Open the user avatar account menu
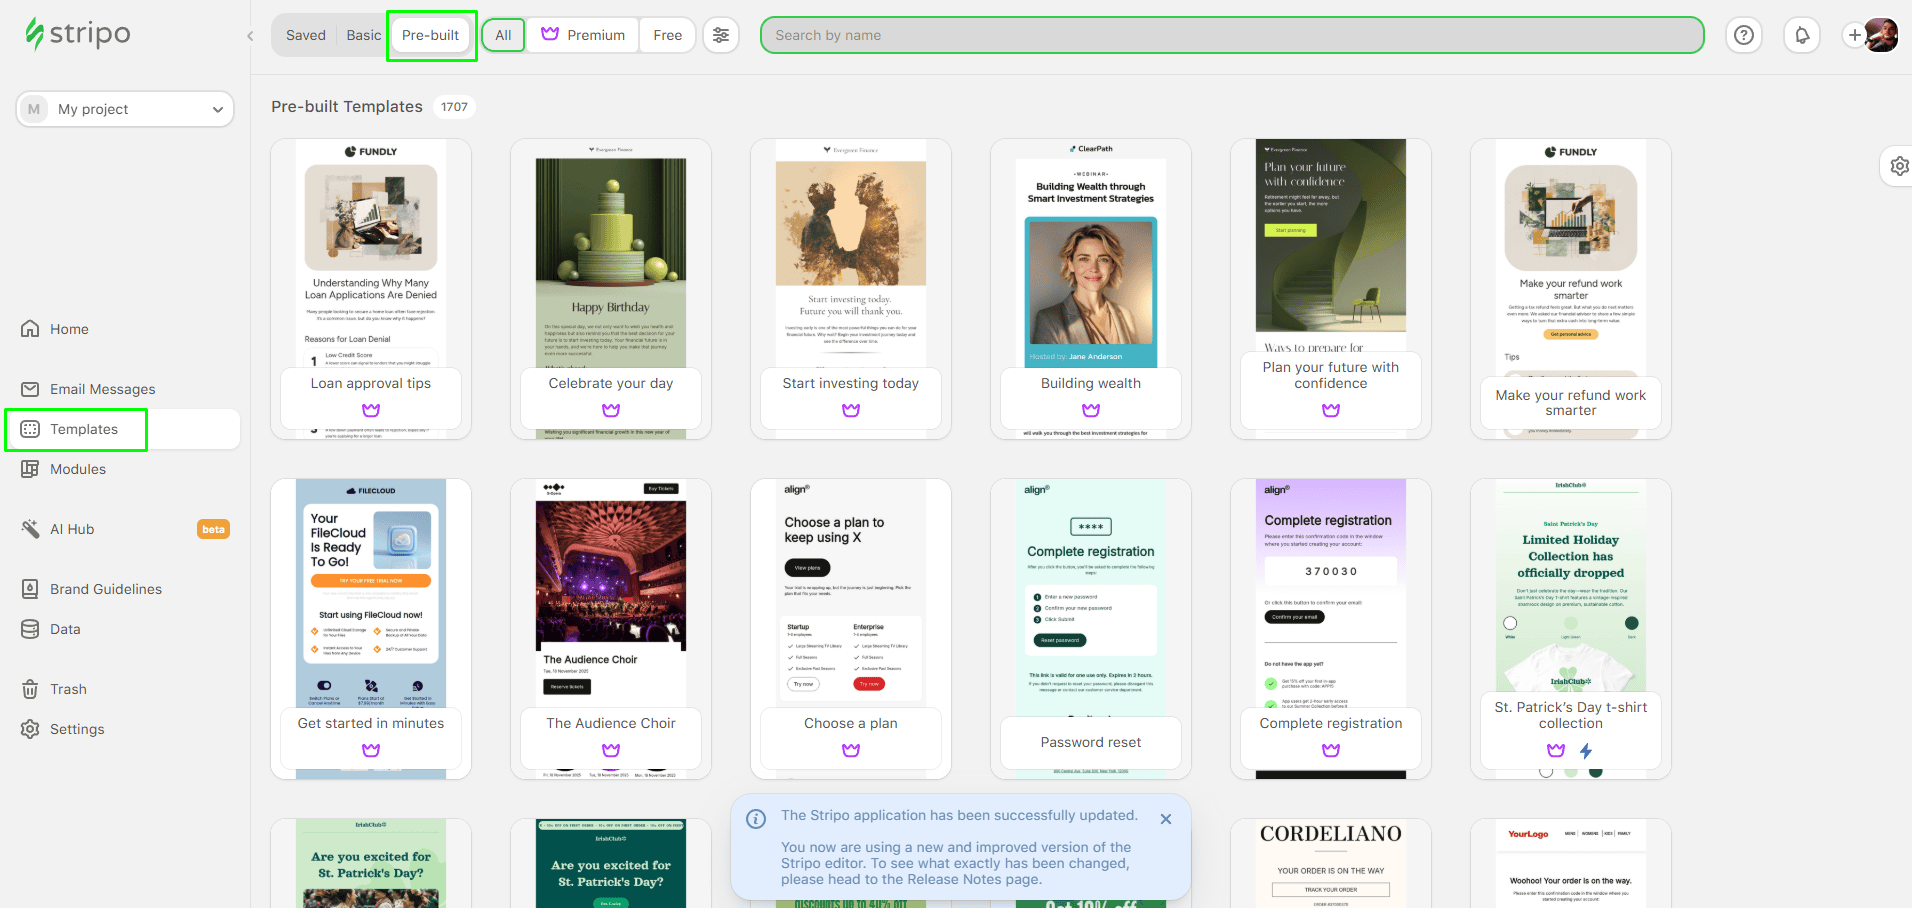 pos(1881,35)
